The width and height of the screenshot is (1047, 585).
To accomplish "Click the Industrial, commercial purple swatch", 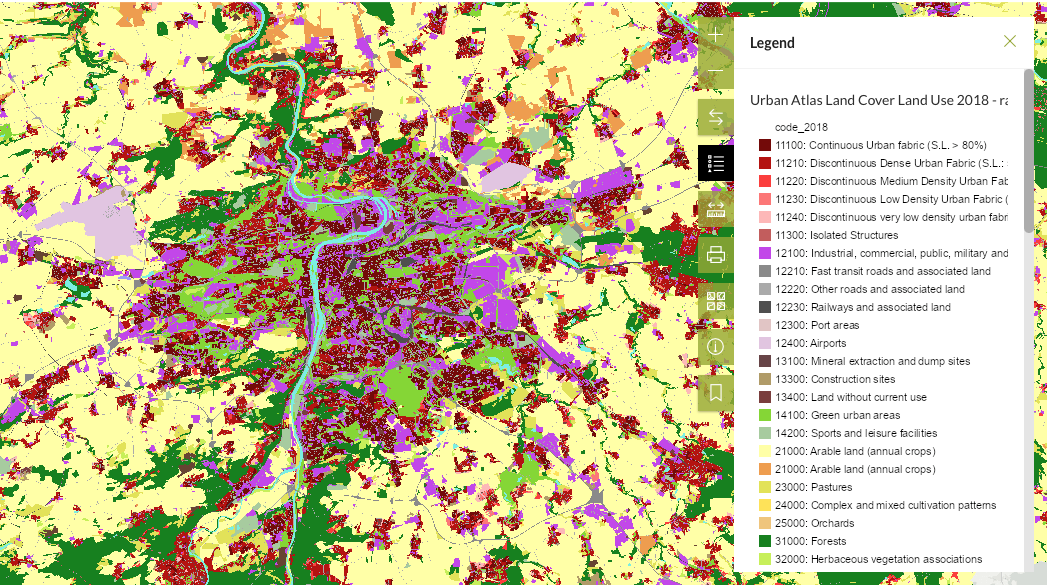I will coord(765,253).
